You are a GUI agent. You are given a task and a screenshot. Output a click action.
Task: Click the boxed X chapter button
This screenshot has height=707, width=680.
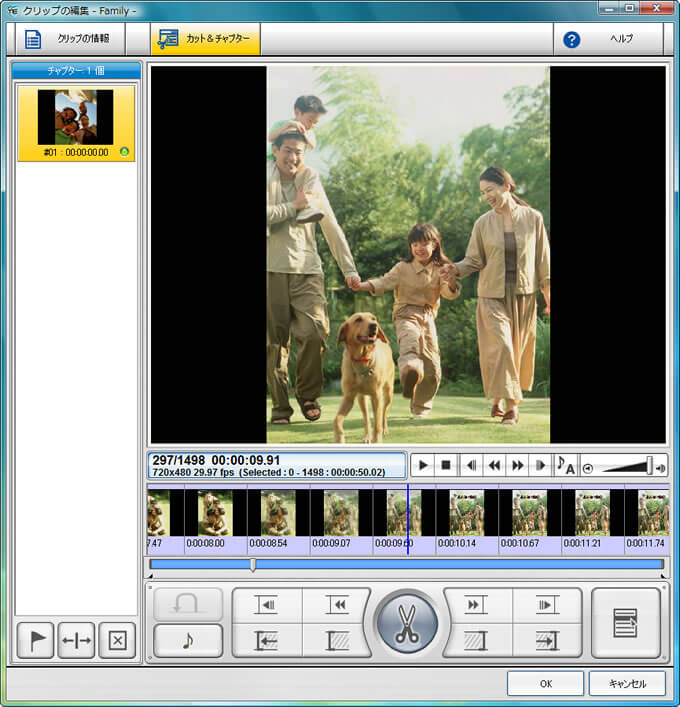(117, 641)
